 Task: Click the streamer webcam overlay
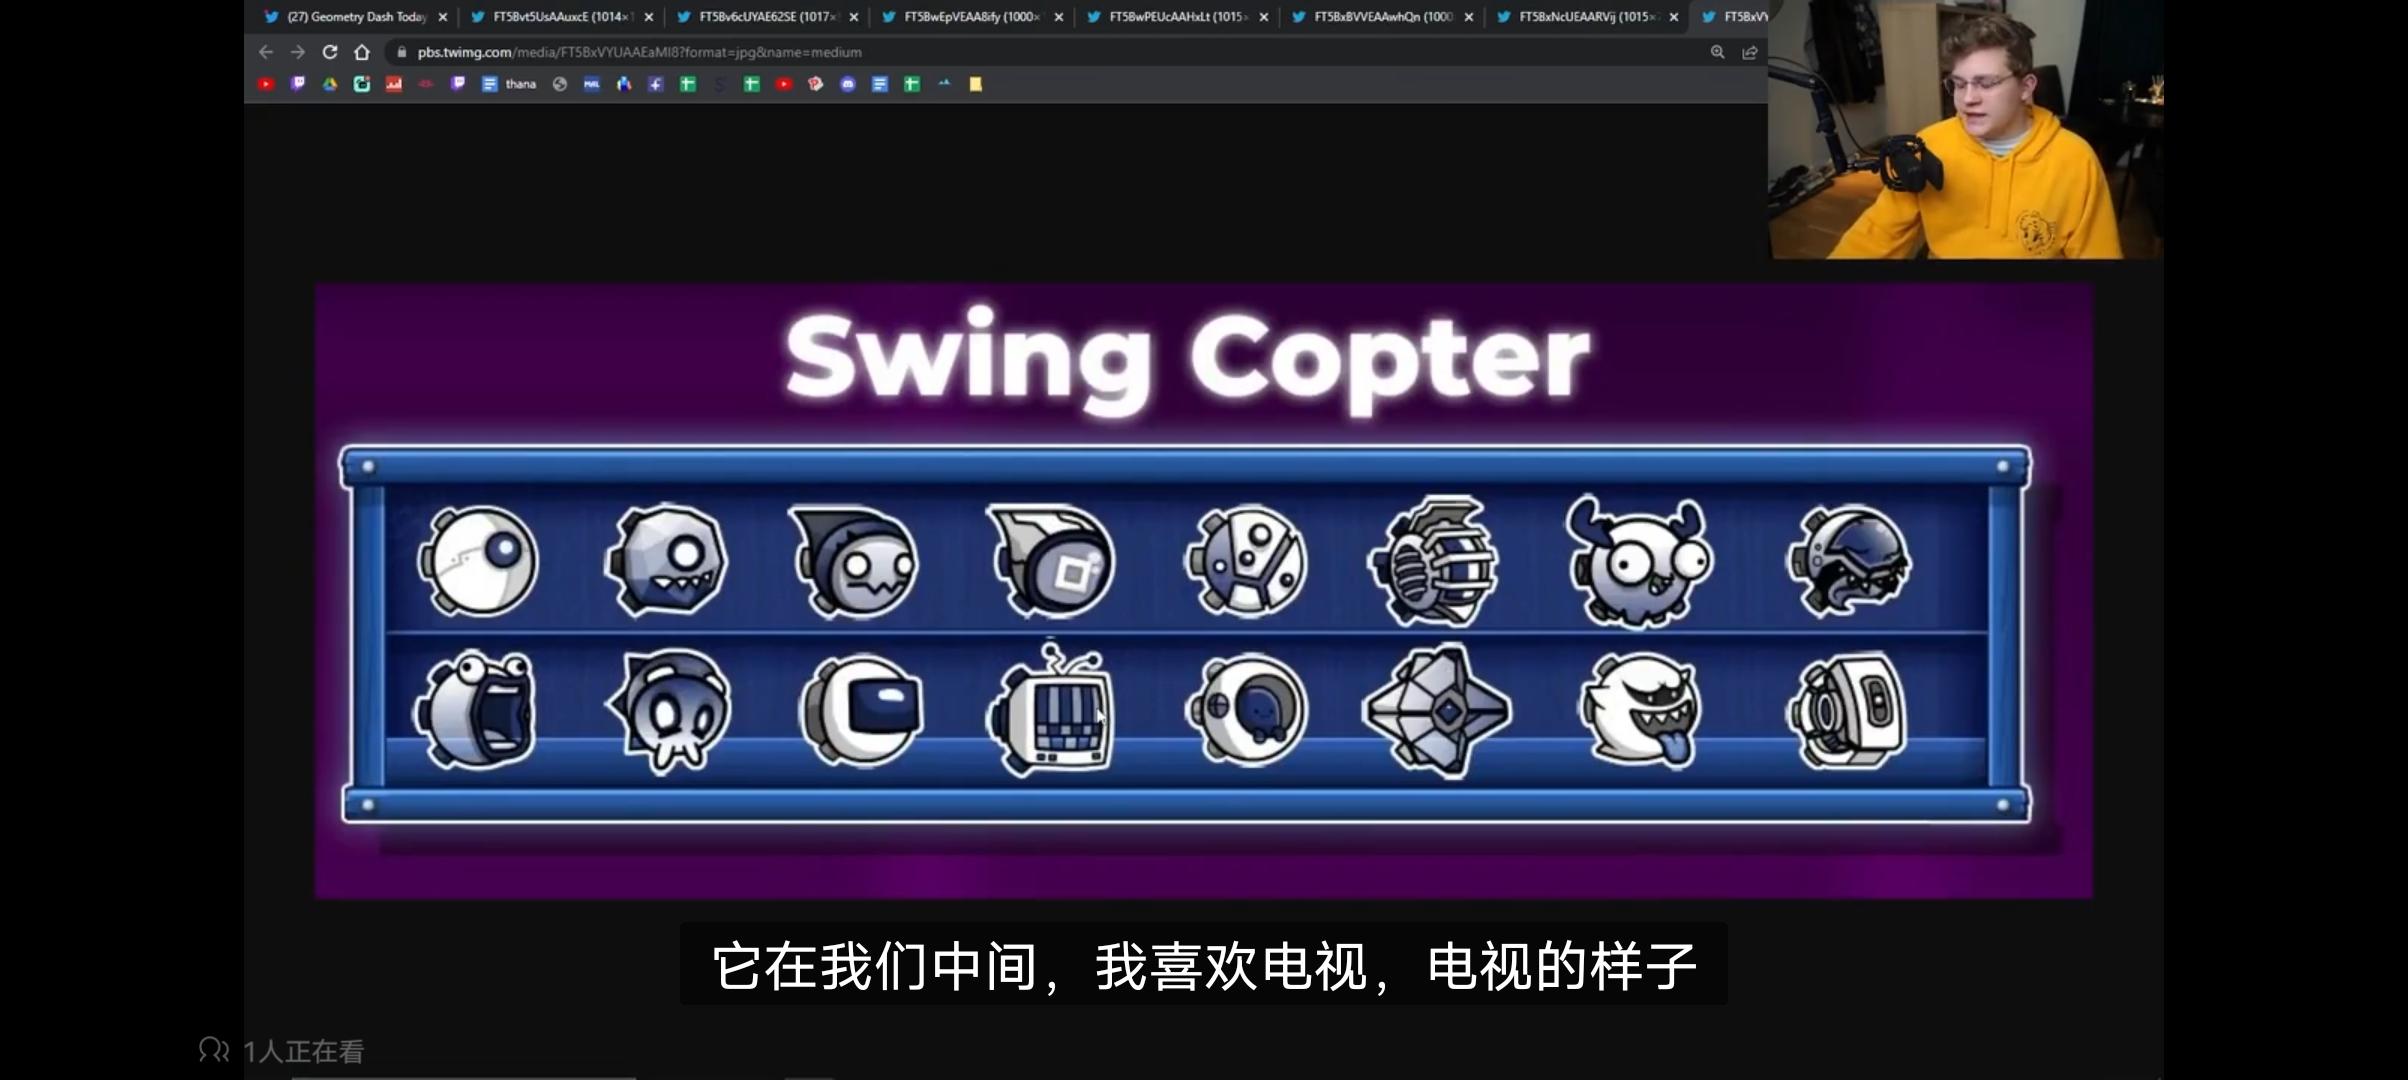(1966, 130)
